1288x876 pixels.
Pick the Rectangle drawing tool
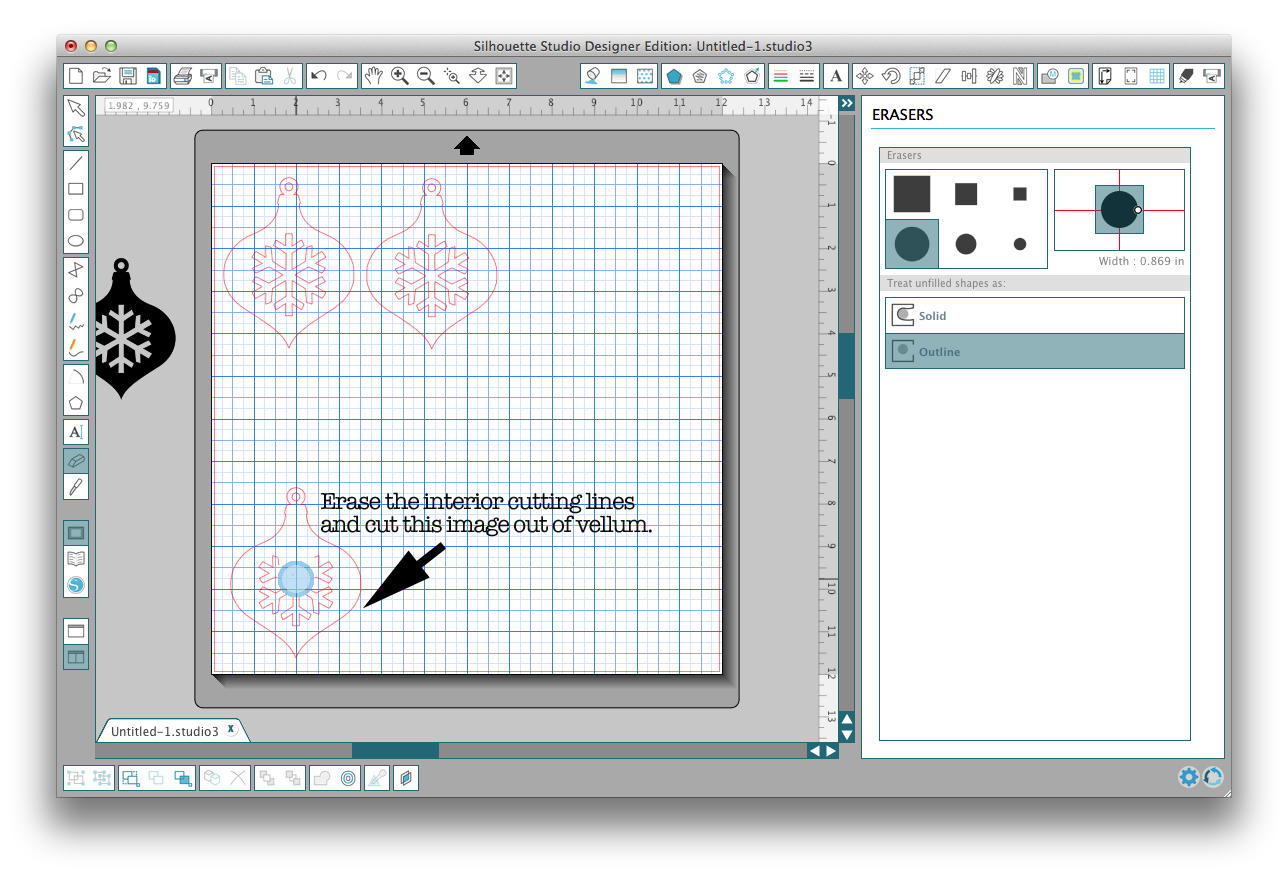click(76, 189)
